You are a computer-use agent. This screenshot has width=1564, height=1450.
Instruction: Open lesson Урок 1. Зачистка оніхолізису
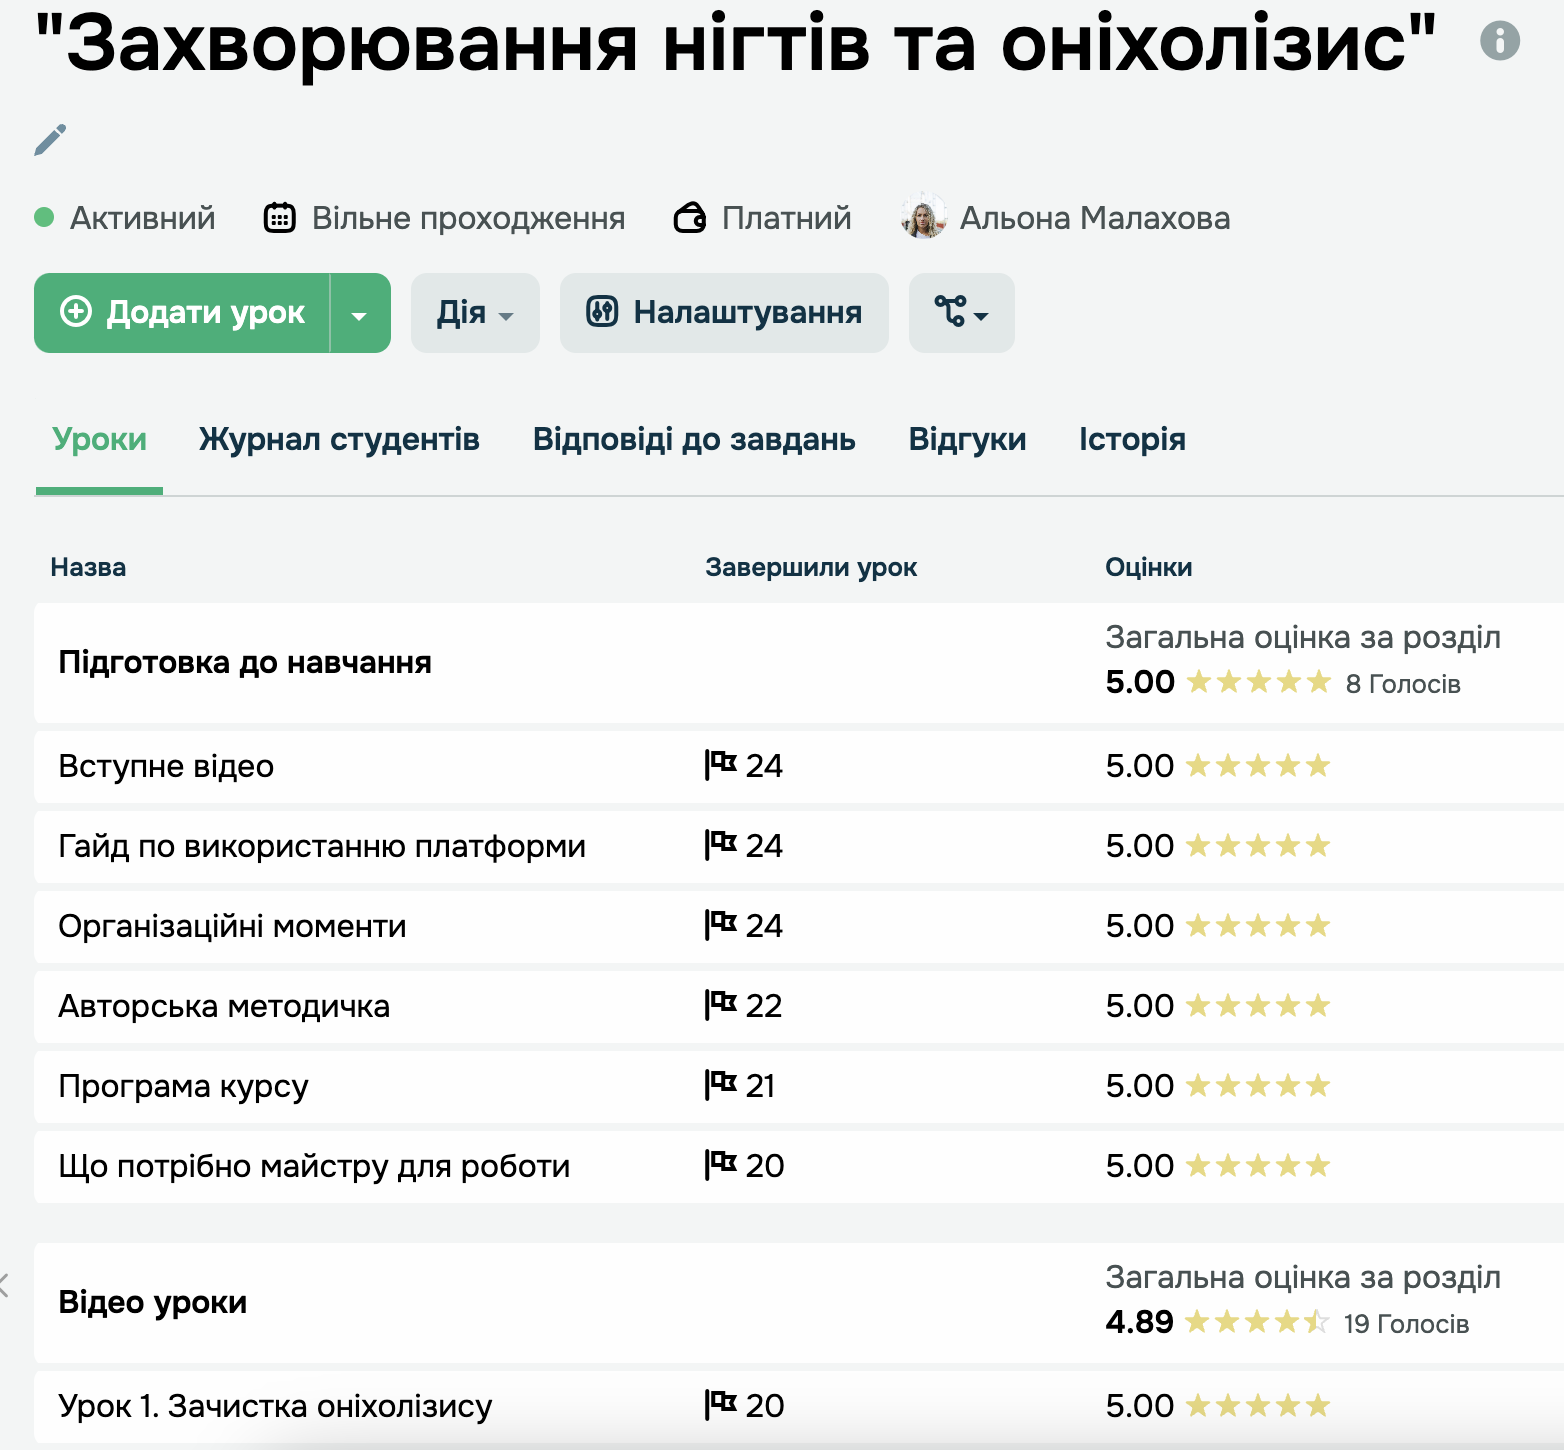coord(275,1407)
